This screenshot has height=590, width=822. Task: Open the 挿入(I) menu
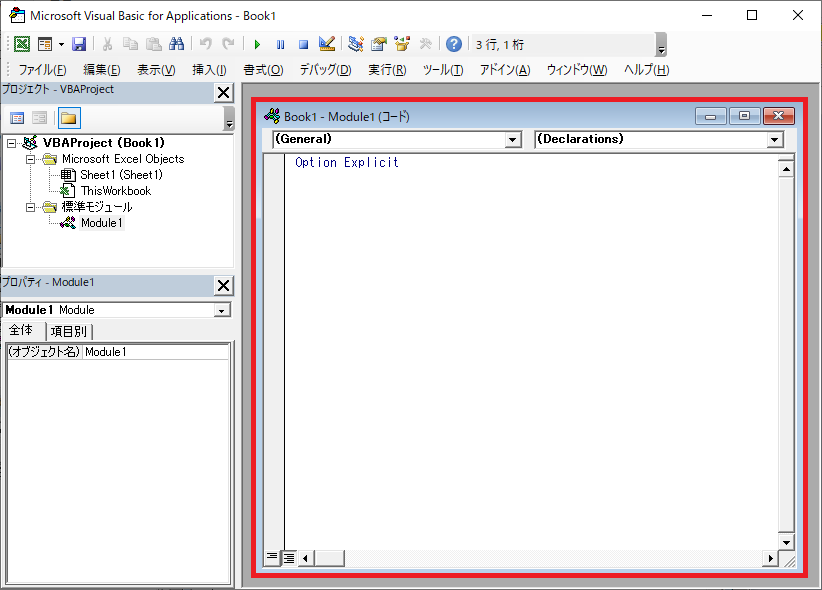209,70
